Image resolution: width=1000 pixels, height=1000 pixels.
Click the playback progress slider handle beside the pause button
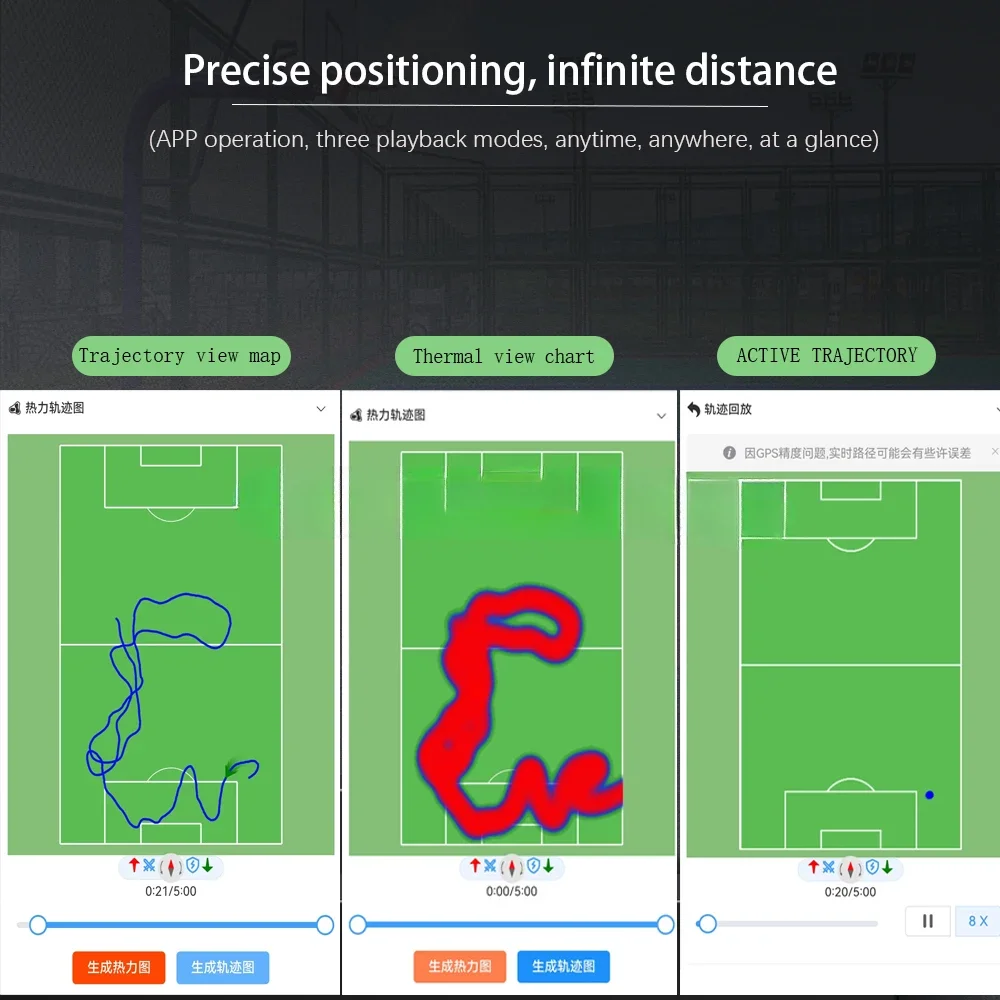707,923
